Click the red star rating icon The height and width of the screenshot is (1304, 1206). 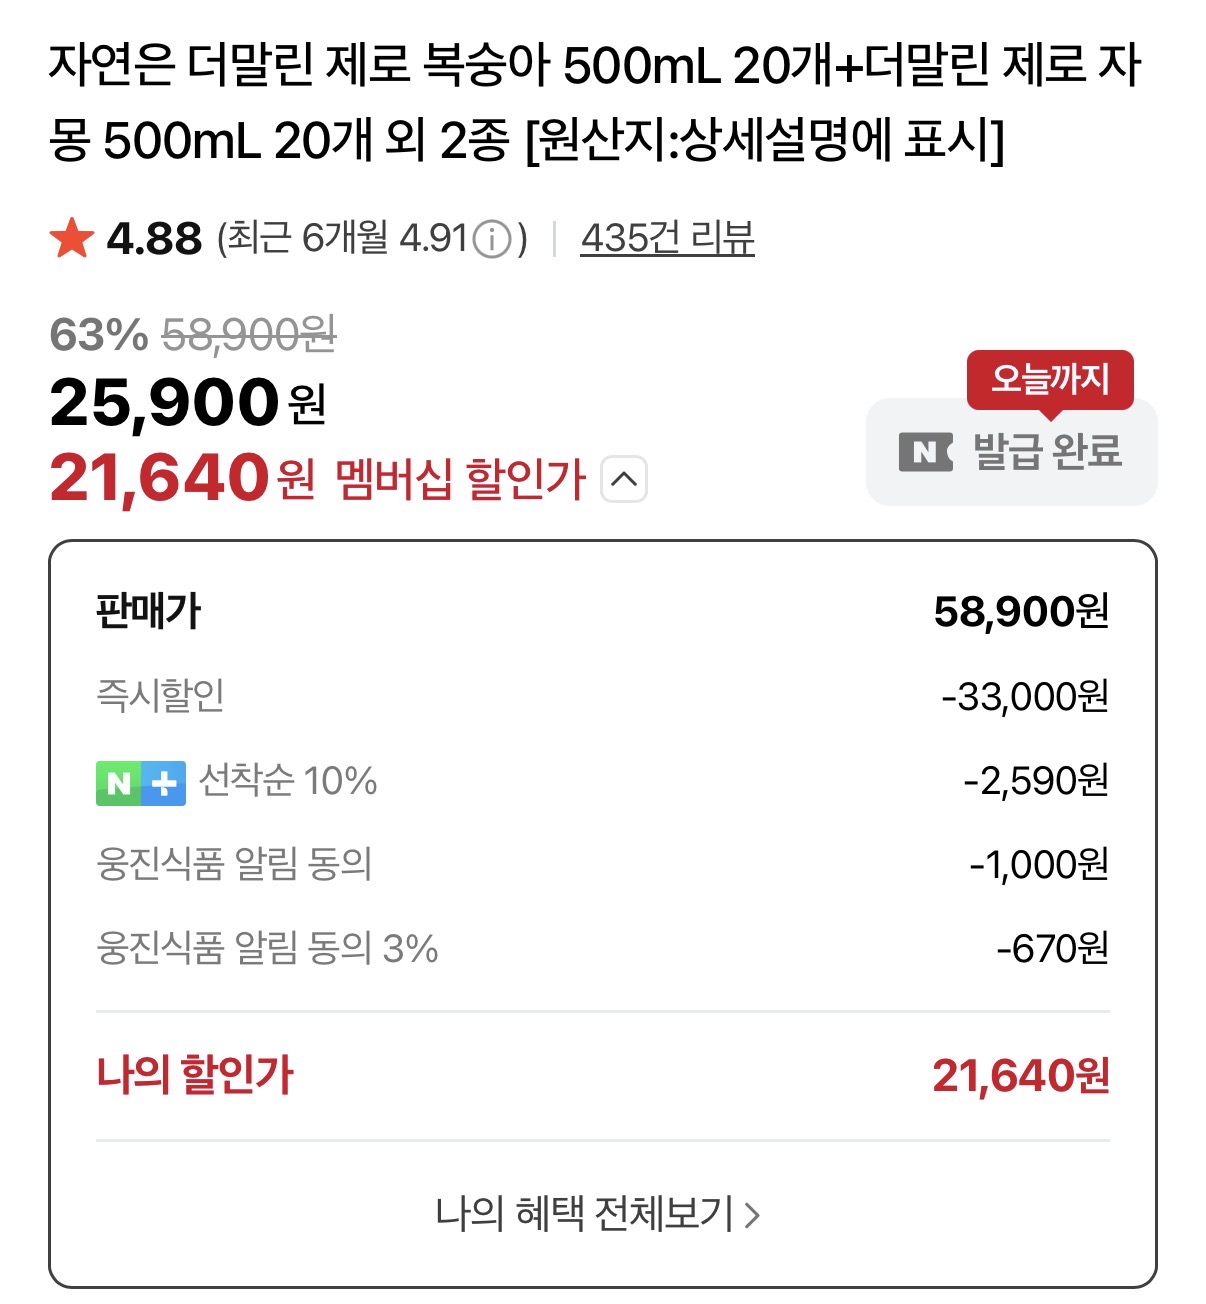(72, 239)
